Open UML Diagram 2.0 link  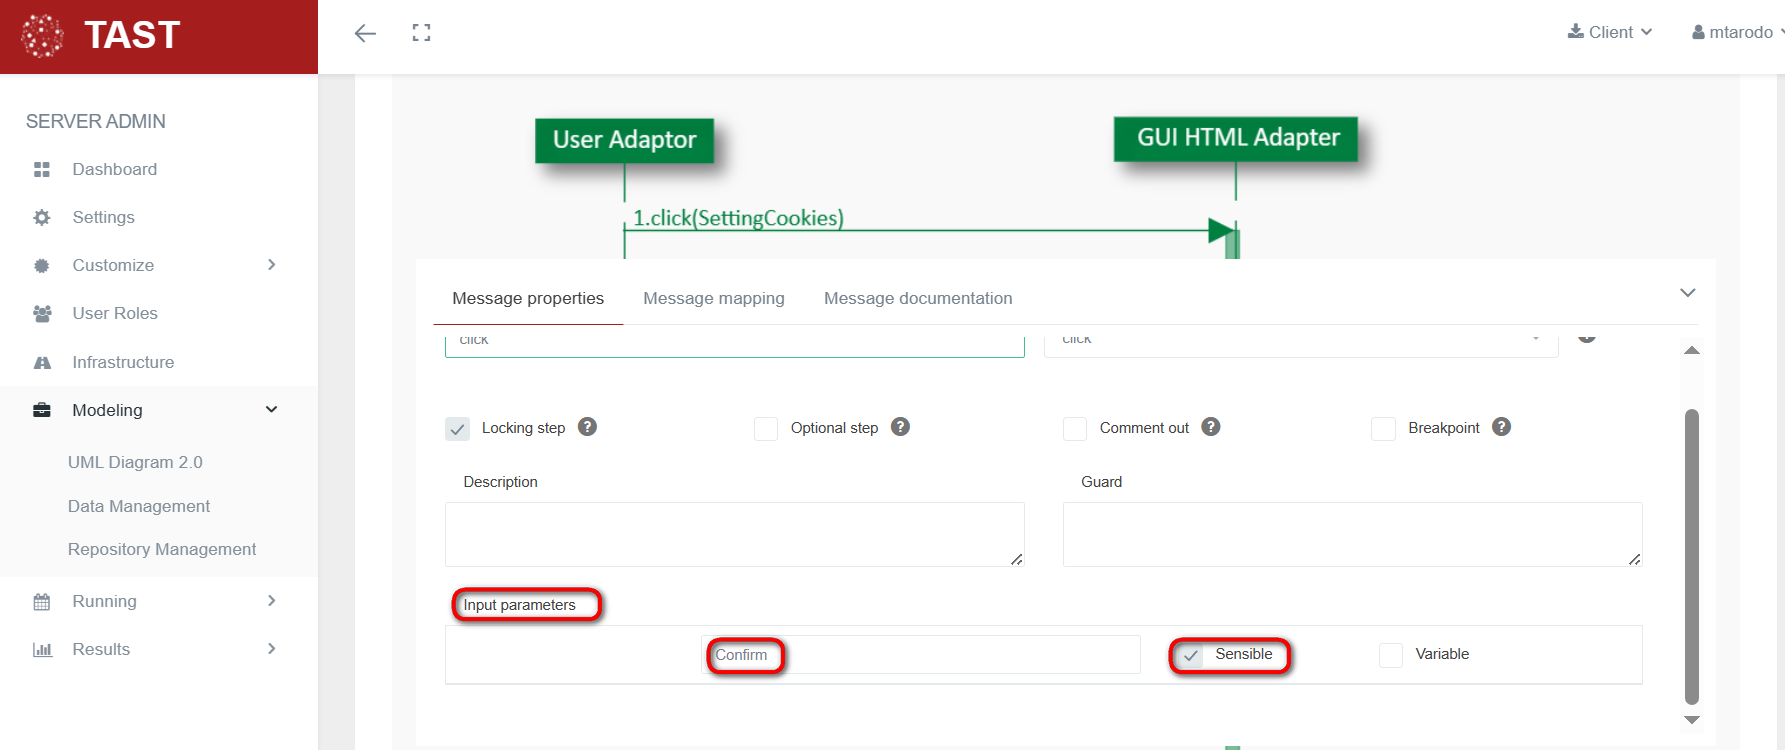tap(135, 462)
